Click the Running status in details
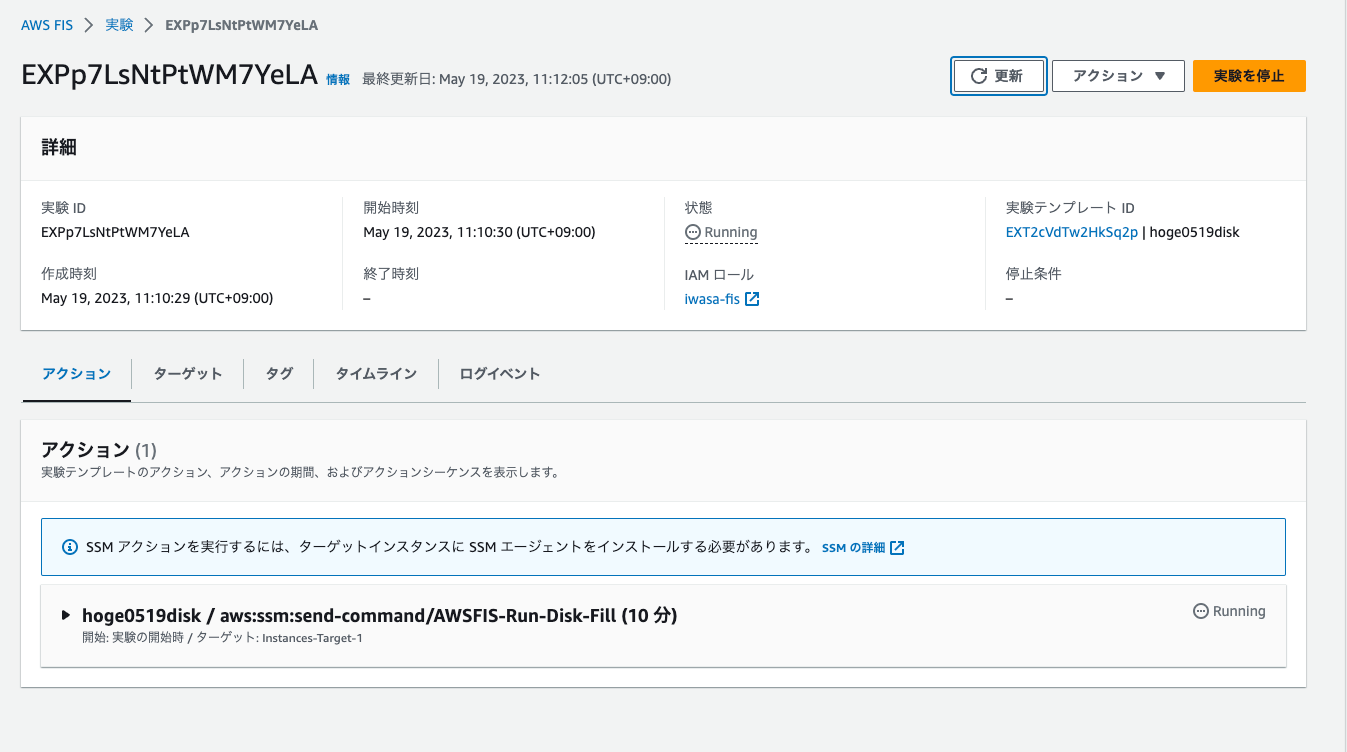Viewport: 1347px width, 752px height. (721, 232)
